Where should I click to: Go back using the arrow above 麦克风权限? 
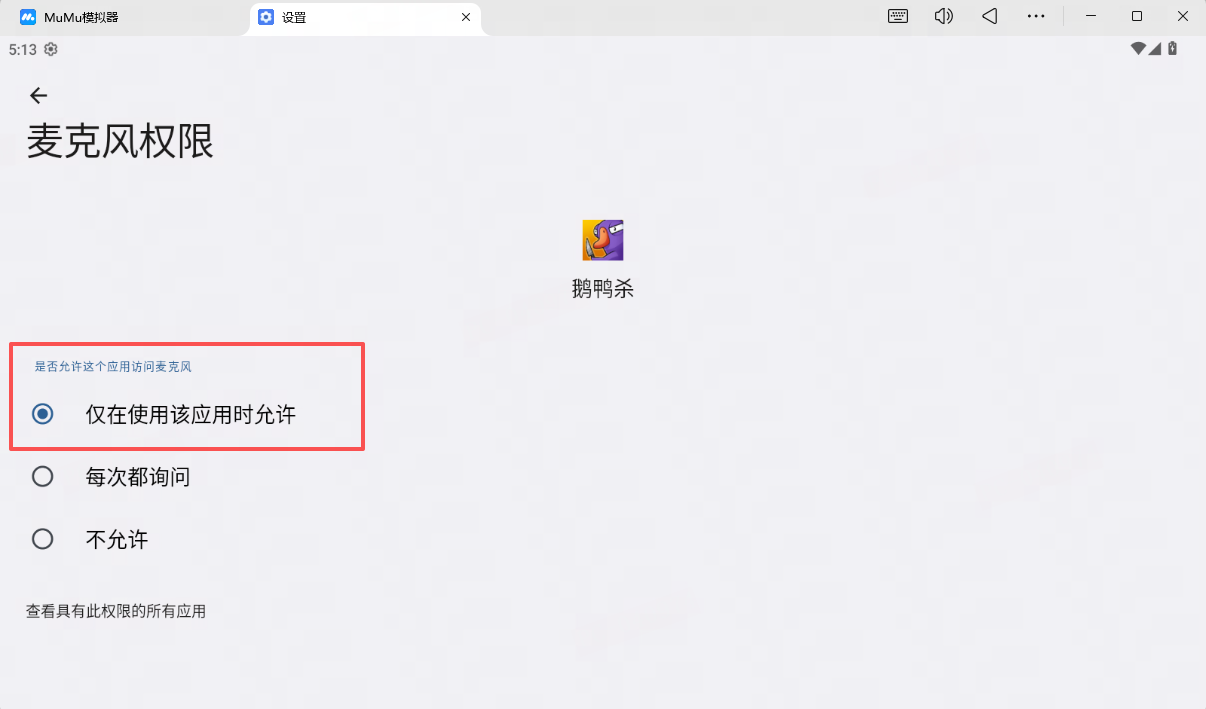38,95
